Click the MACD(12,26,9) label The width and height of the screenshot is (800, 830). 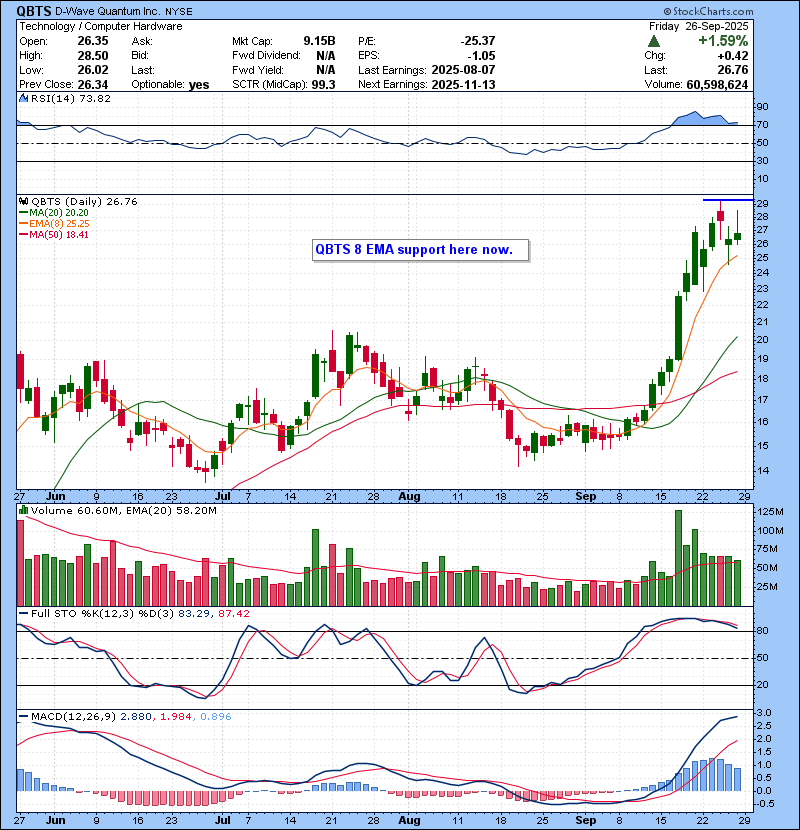tap(73, 717)
